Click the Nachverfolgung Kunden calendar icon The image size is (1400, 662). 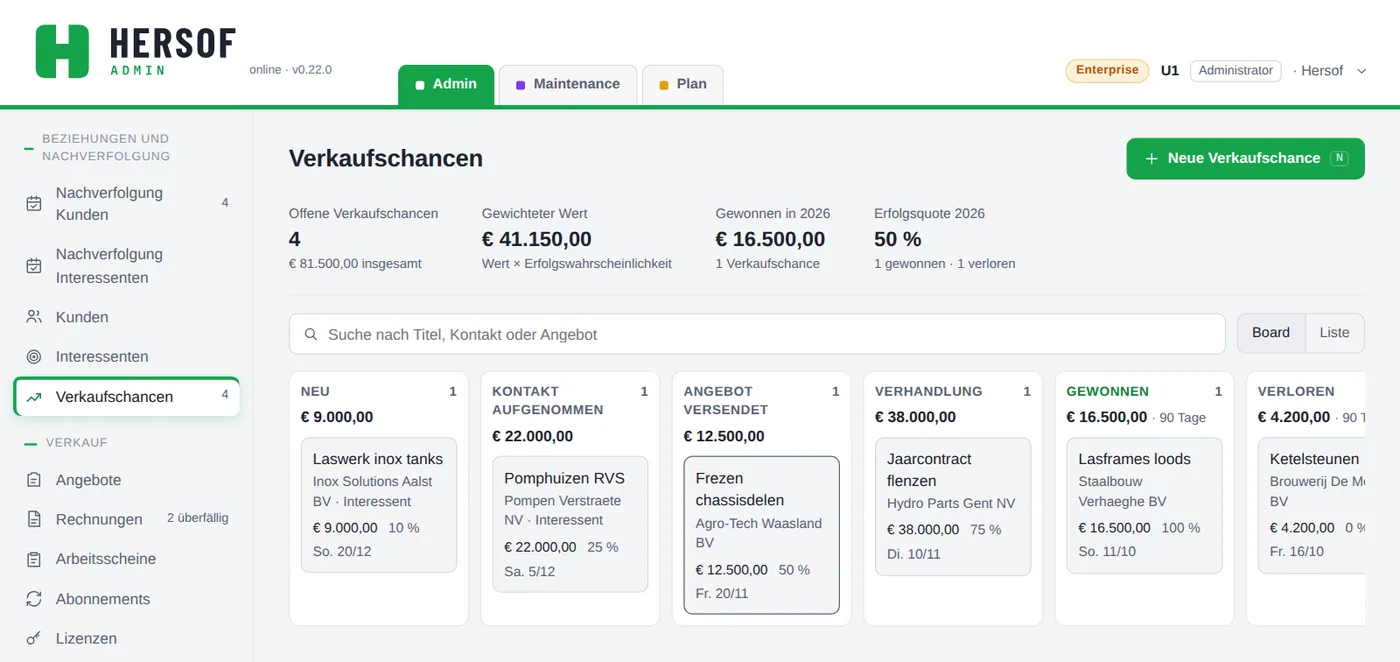34,203
